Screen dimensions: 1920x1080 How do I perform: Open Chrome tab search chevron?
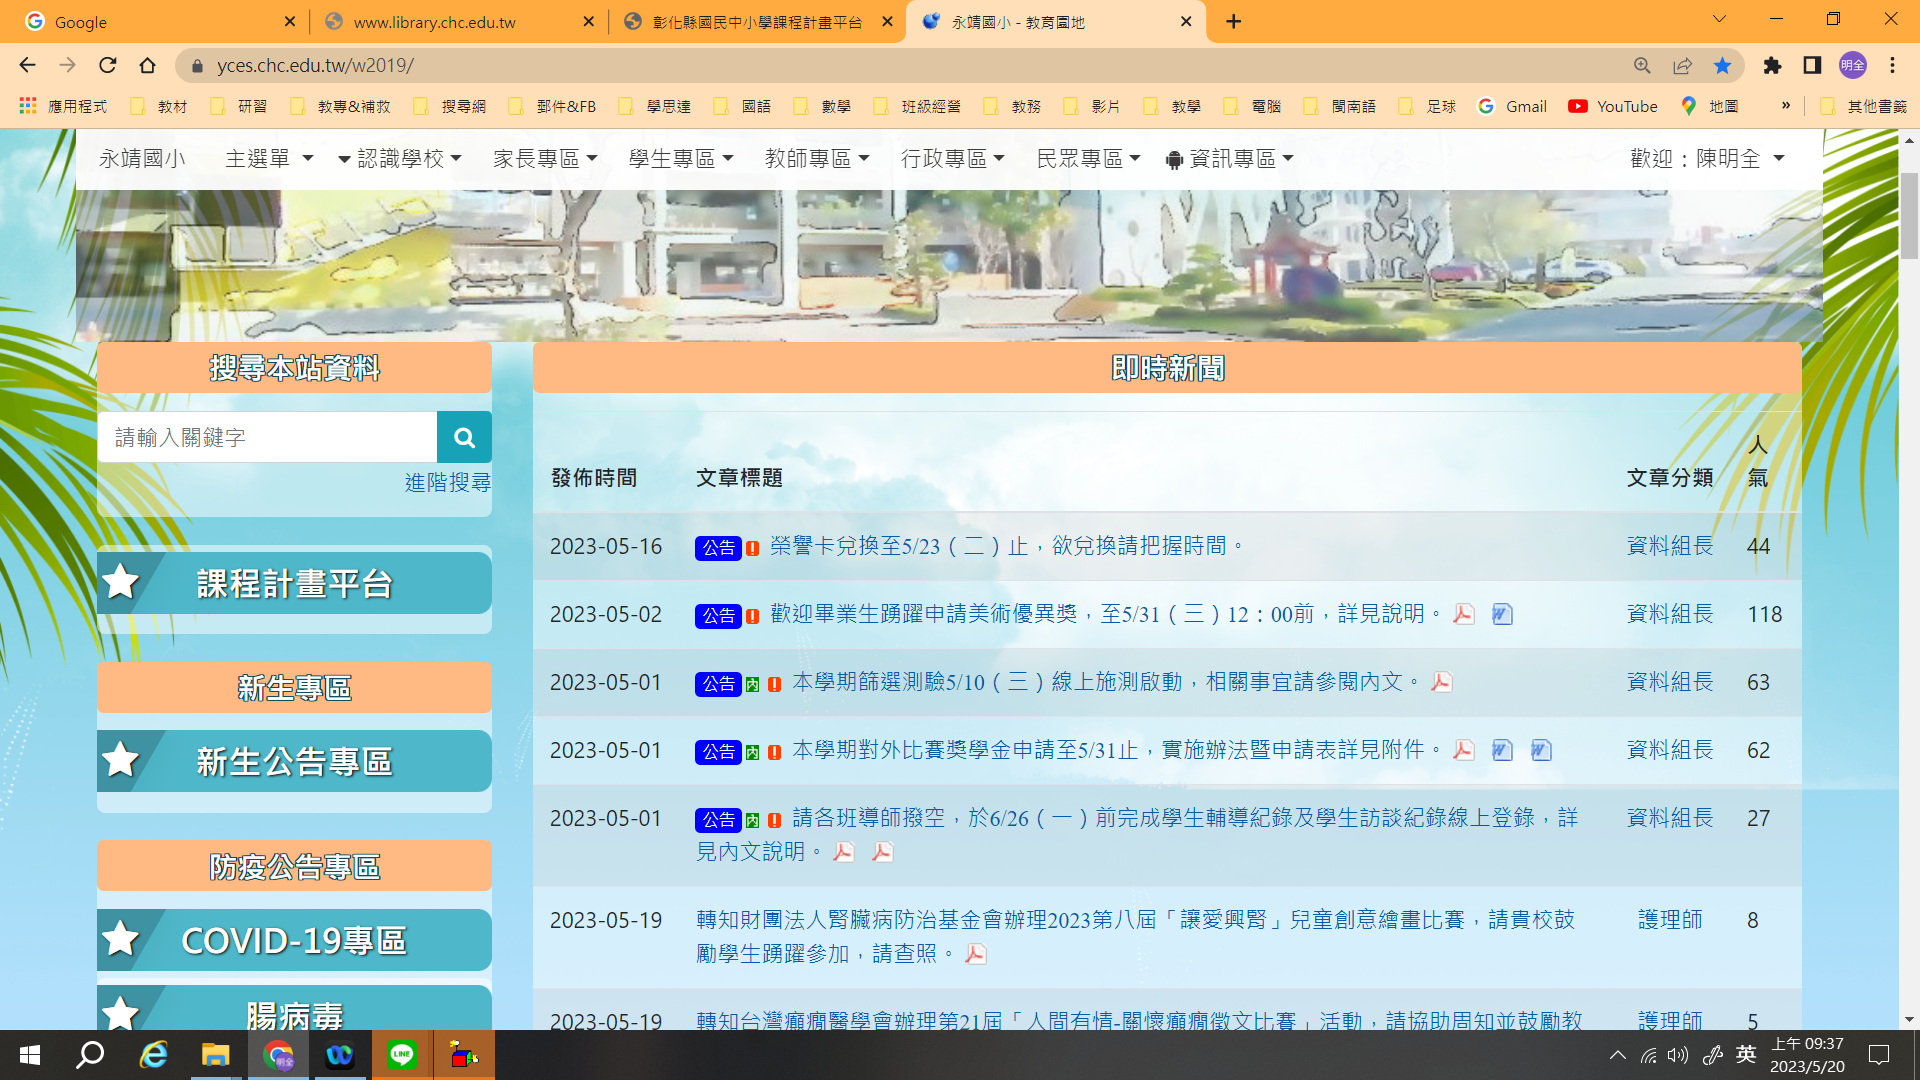1720,19
